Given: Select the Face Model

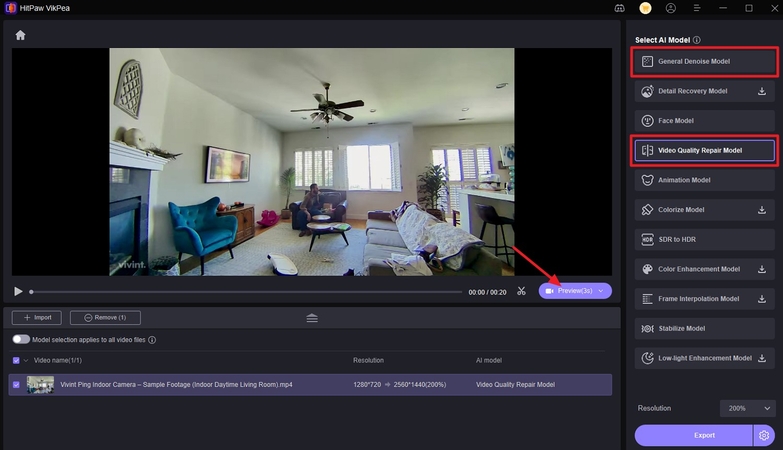Looking at the screenshot, I should click(x=704, y=120).
